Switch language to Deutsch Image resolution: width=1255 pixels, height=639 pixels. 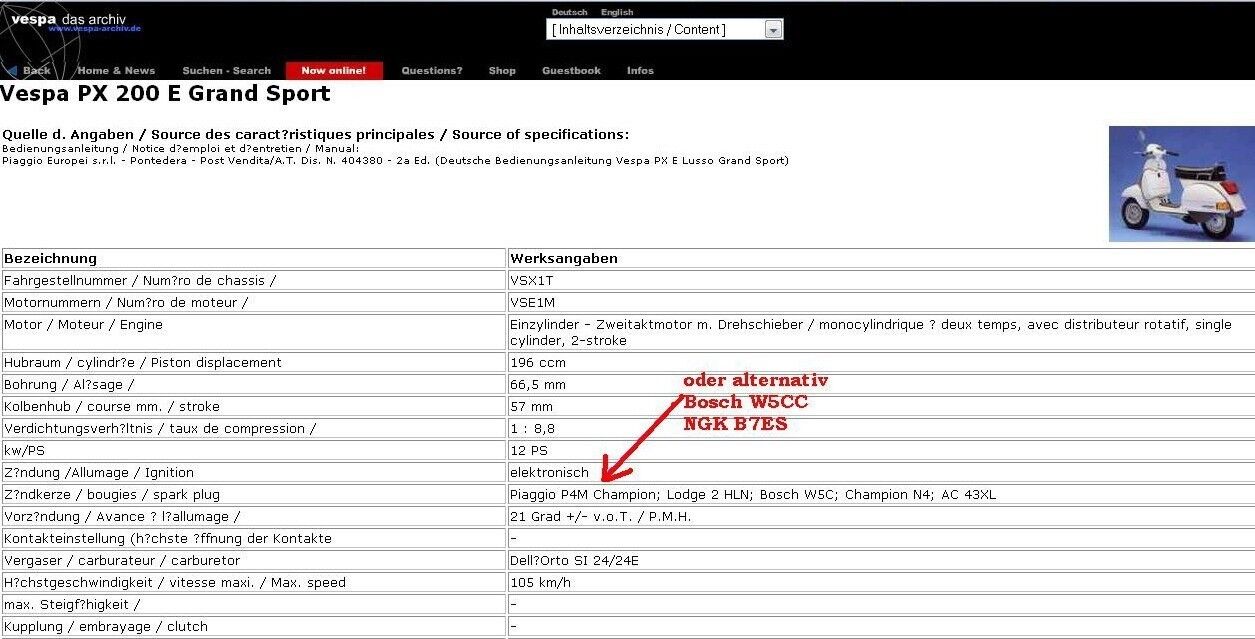click(569, 12)
